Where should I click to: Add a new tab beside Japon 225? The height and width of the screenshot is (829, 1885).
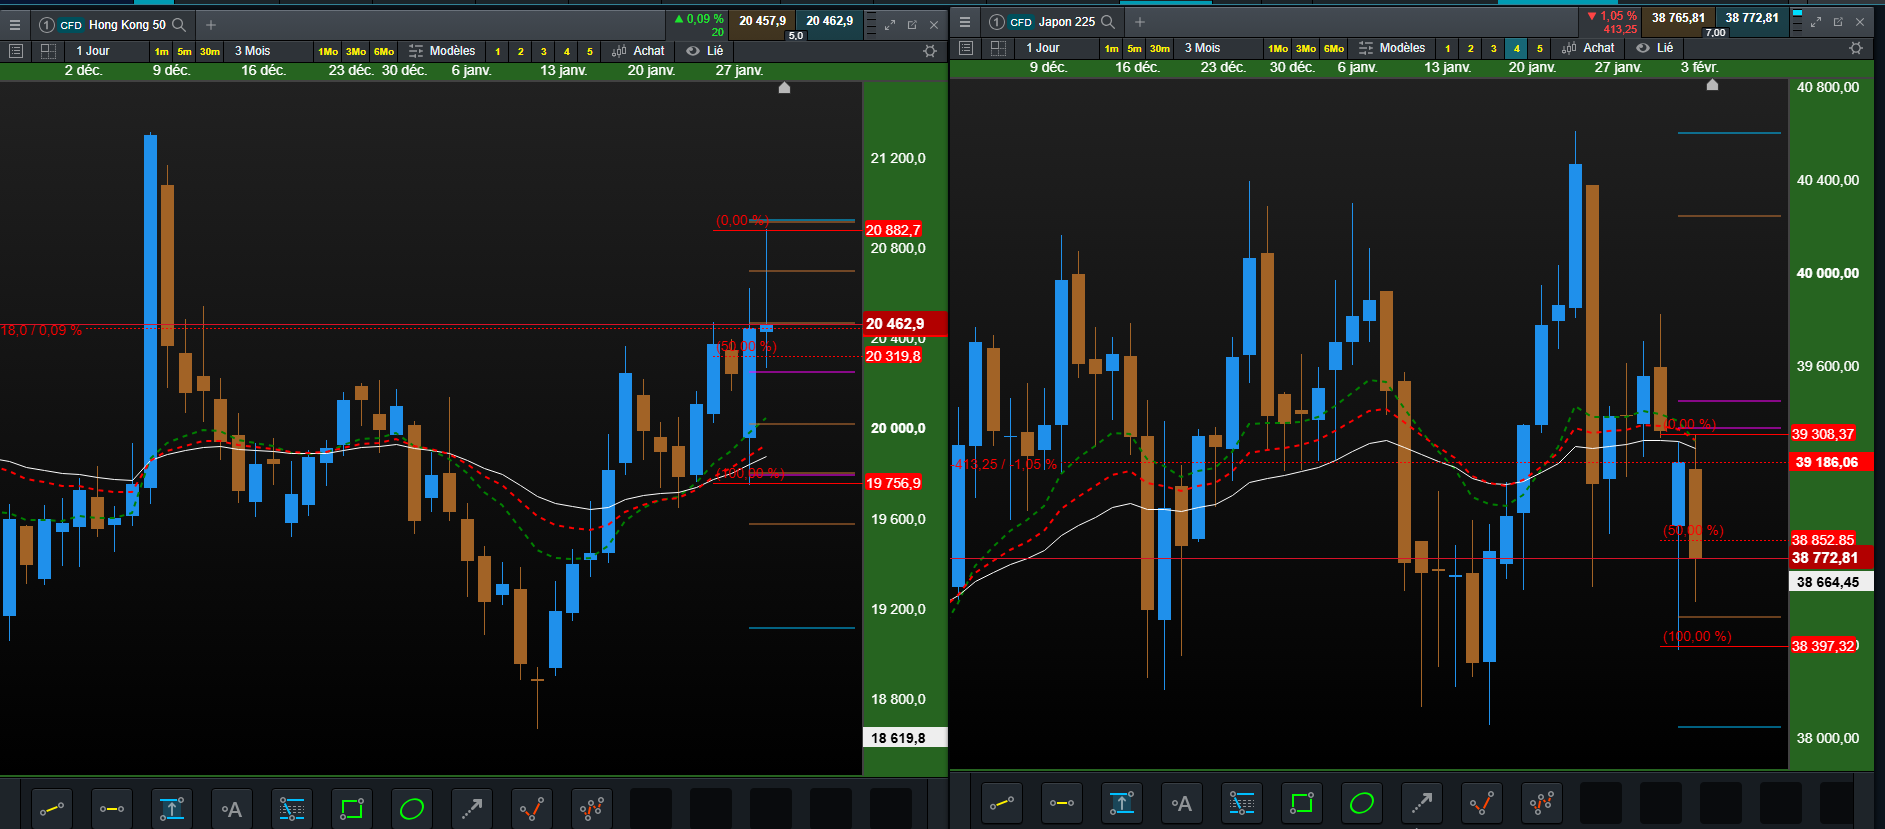pos(1139,22)
